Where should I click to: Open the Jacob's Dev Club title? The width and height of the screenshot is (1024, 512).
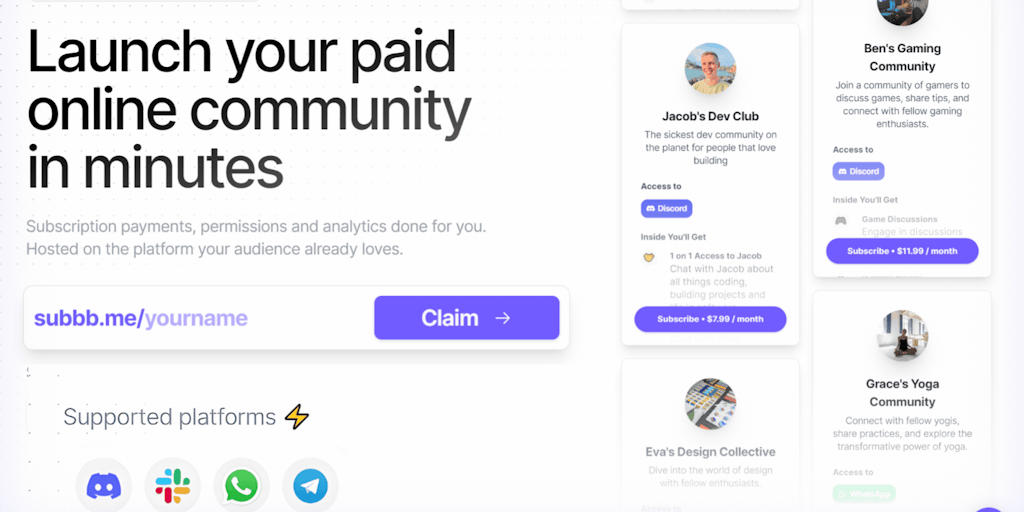[710, 116]
